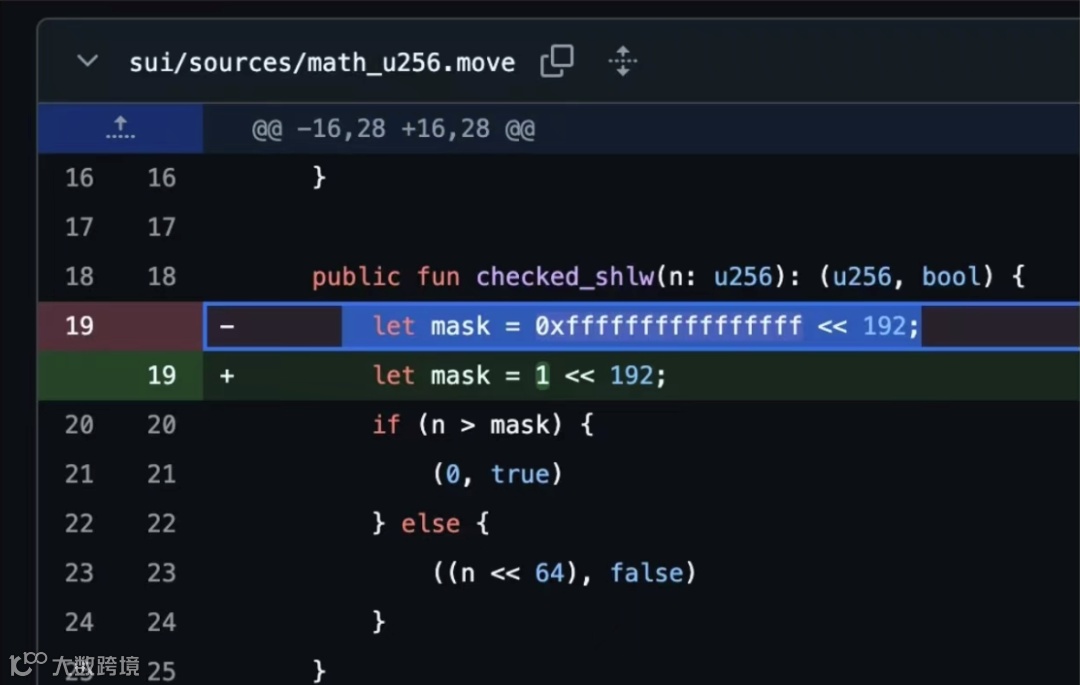Image resolution: width=1080 pixels, height=685 pixels.
Task: Click the added line 'let mask = 1 << 192;'
Action: tap(519, 375)
